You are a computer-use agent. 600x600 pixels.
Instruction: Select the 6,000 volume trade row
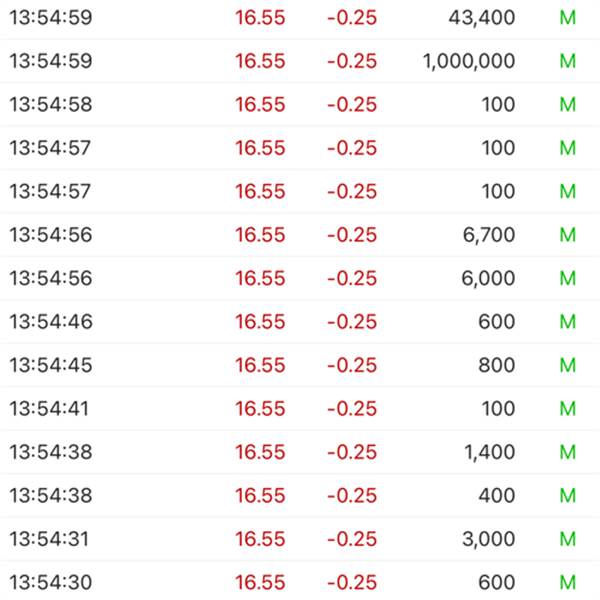pos(300,278)
